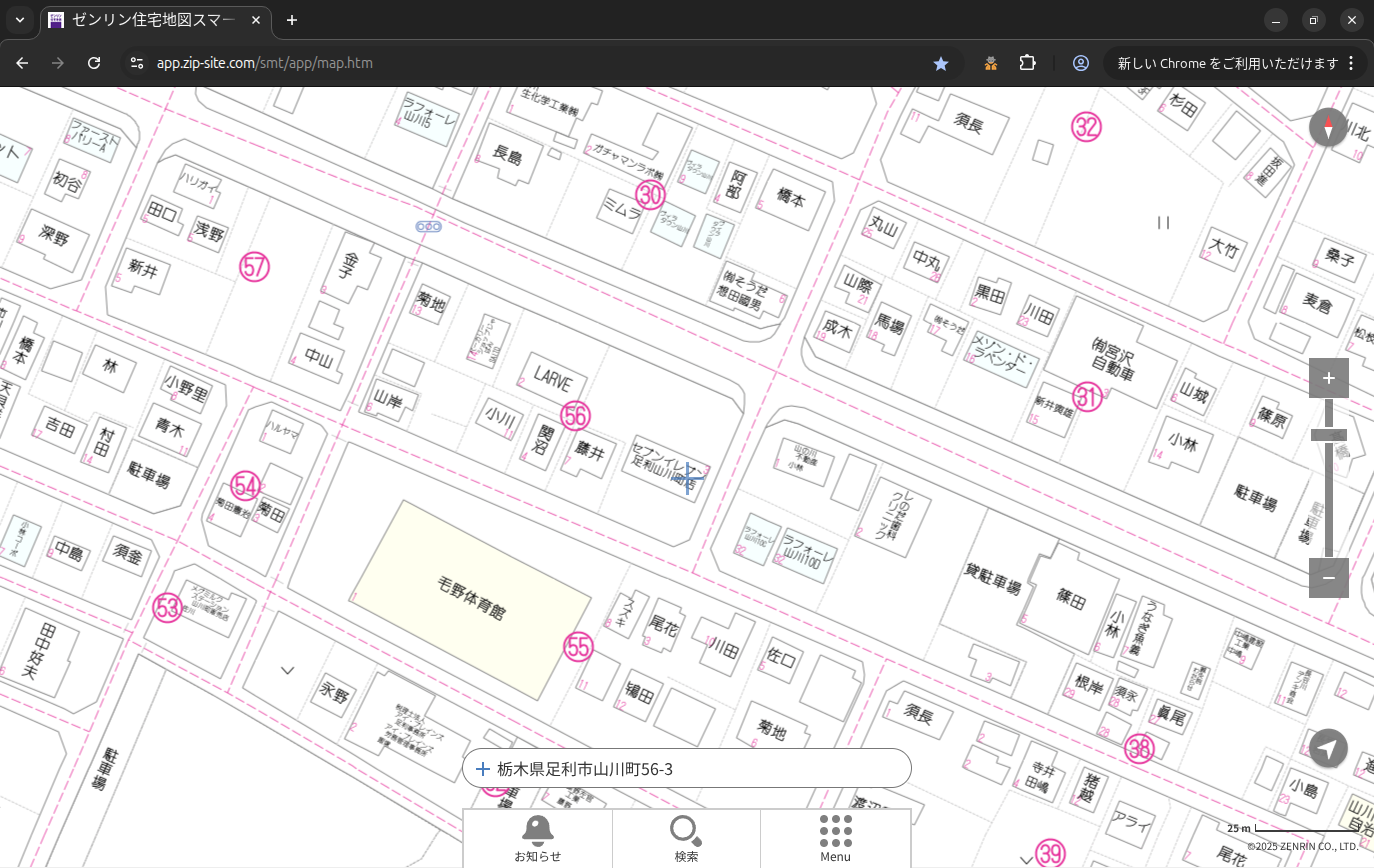This screenshot has height=868, width=1374.
Task: Click block number 31 marker
Action: [1087, 397]
